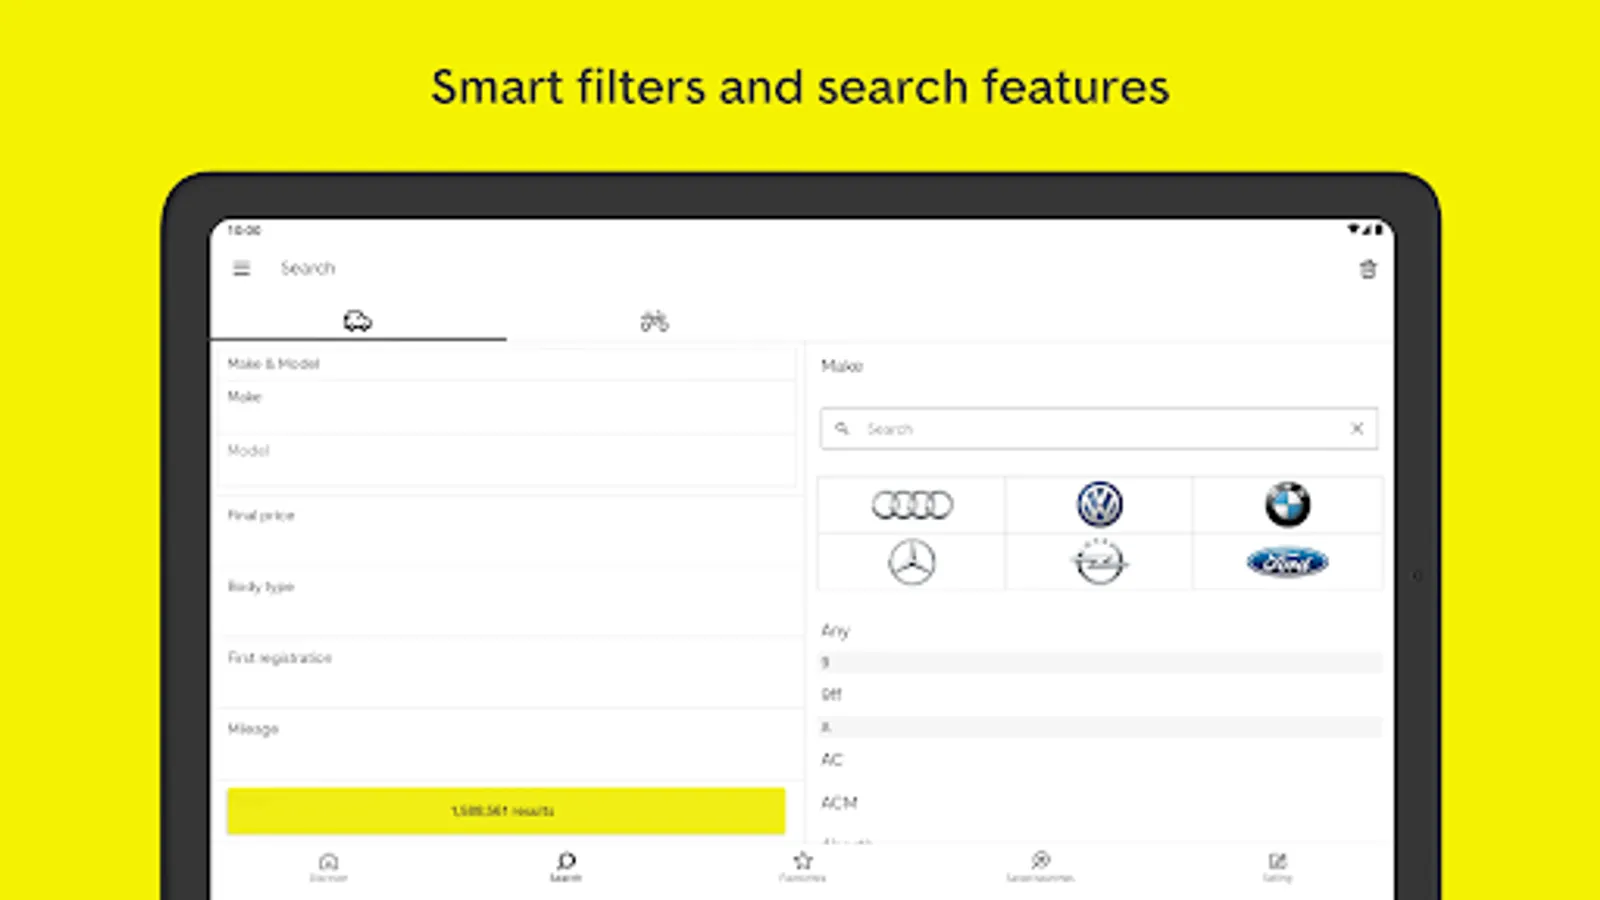Open the First registration filter

tap(505, 673)
